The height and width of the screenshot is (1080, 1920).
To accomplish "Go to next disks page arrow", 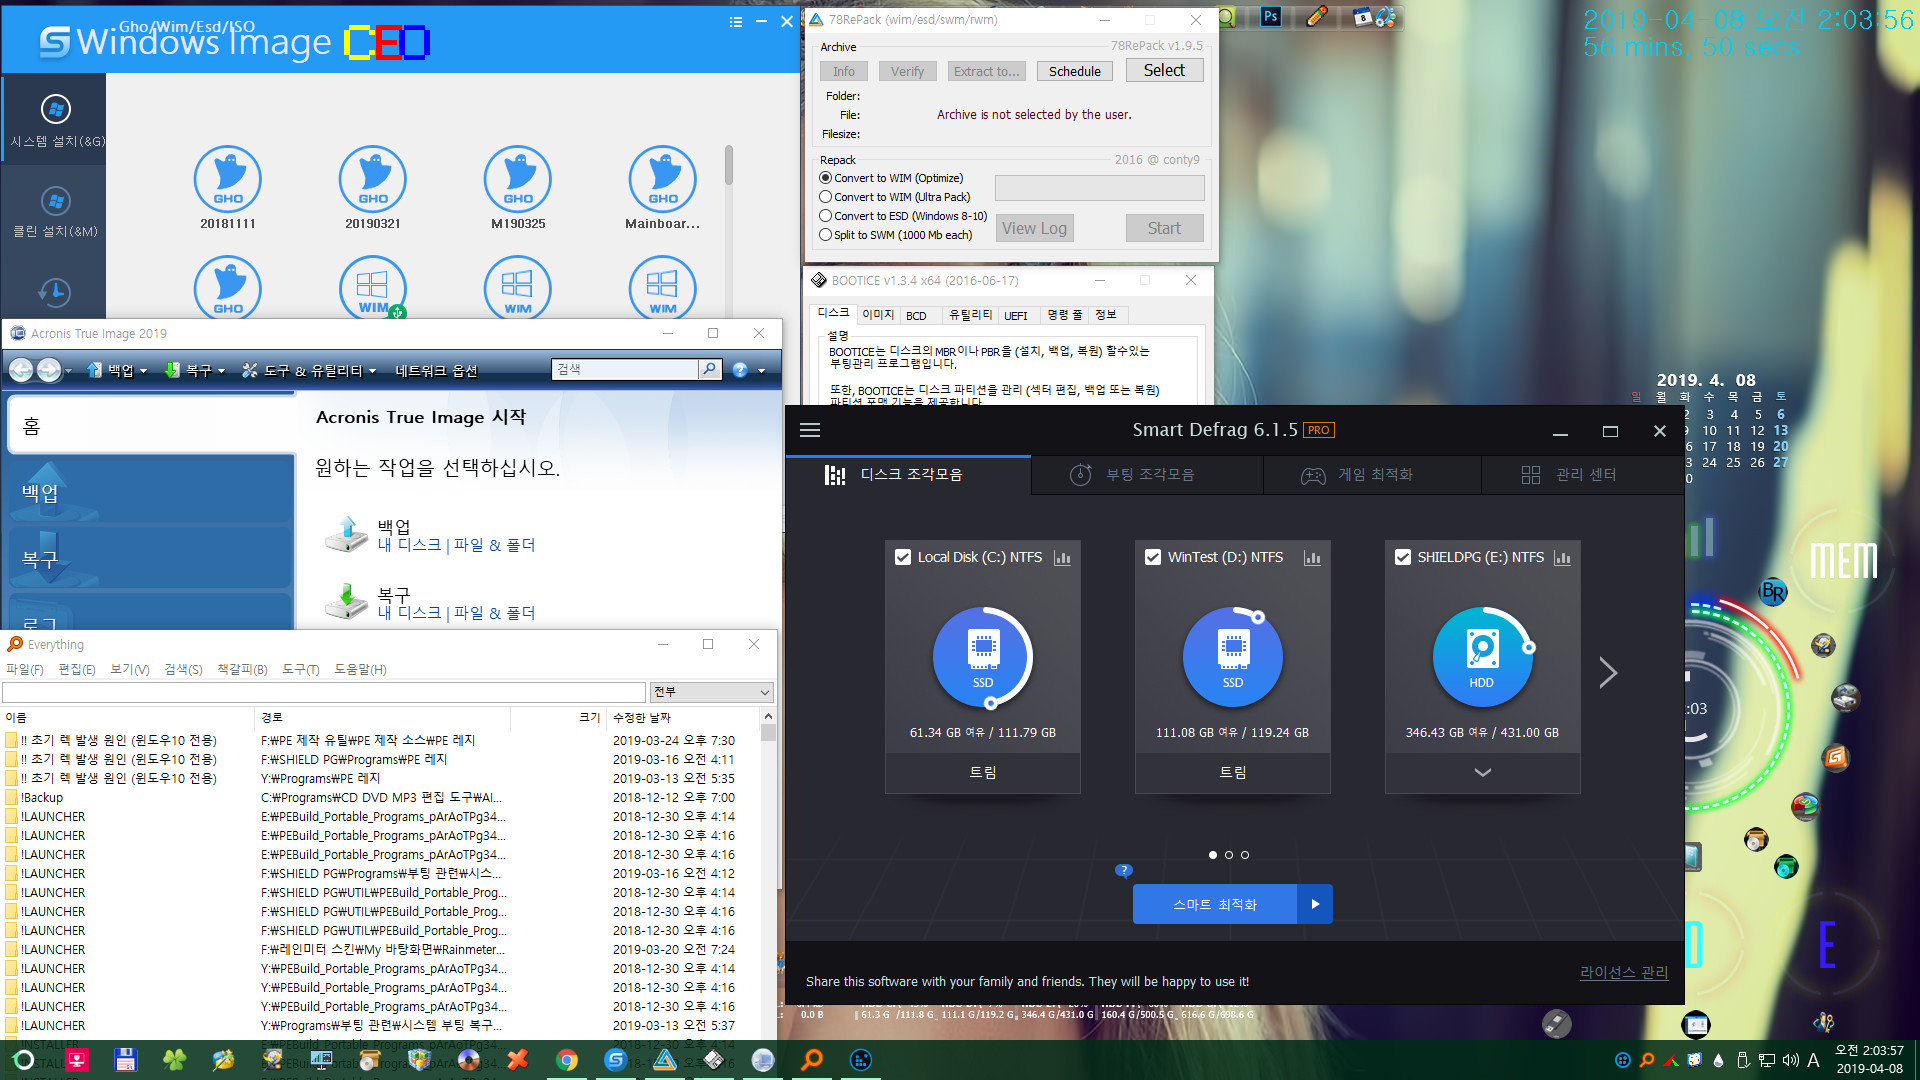I will click(1608, 673).
